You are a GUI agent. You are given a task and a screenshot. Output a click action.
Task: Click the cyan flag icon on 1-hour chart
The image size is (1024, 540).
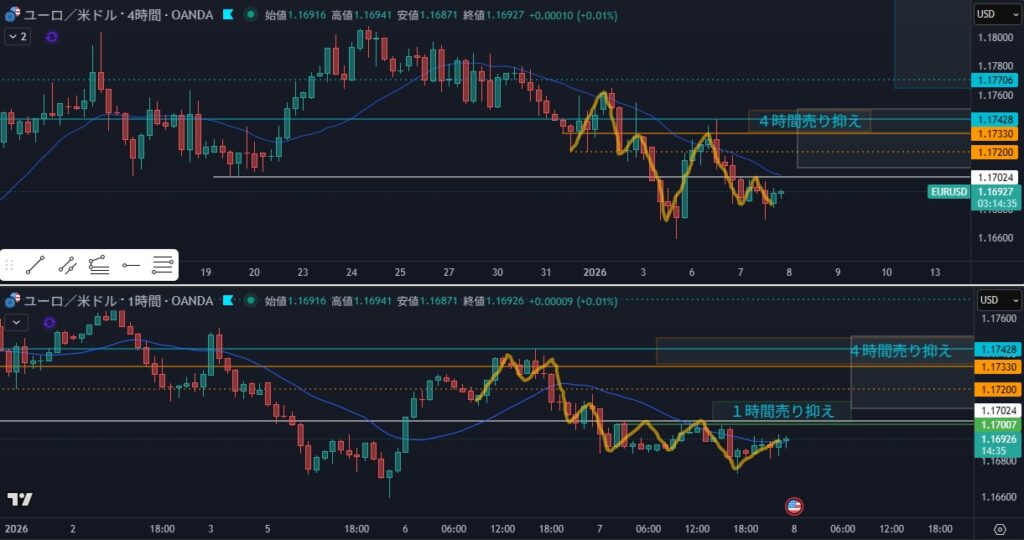pos(228,300)
